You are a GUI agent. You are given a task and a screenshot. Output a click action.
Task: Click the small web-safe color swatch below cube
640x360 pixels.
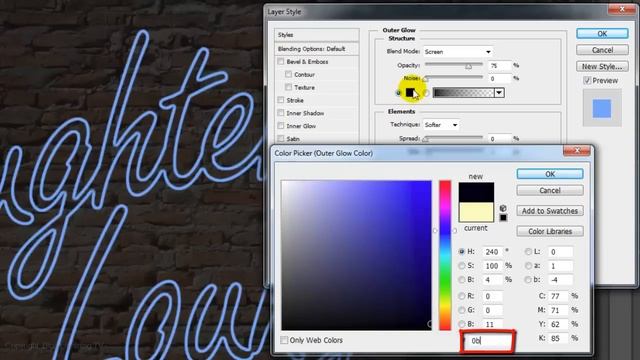pos(503,218)
